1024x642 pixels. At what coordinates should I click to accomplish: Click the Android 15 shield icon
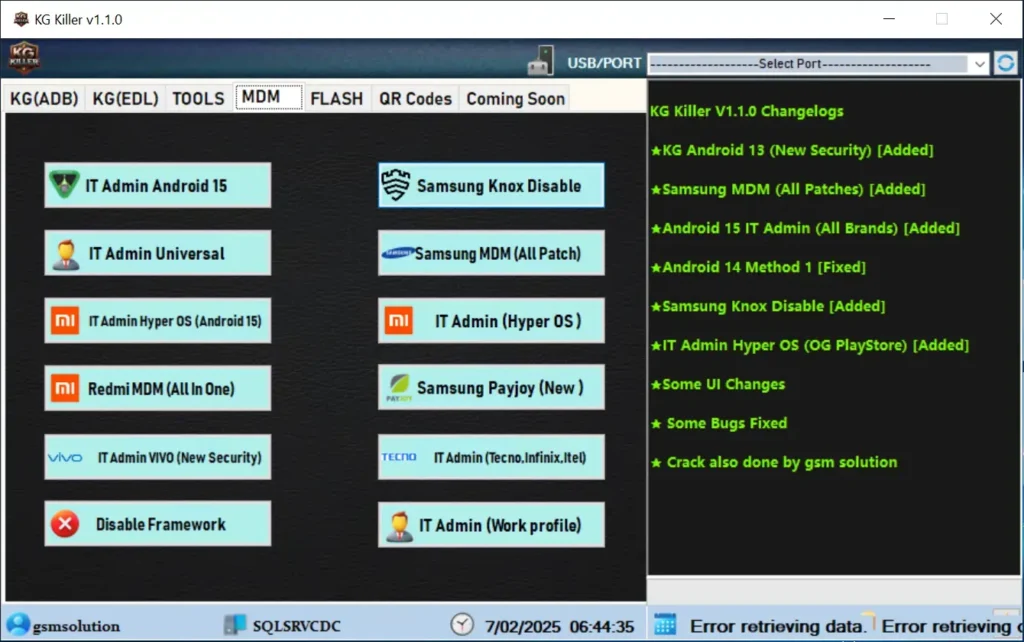click(64, 185)
